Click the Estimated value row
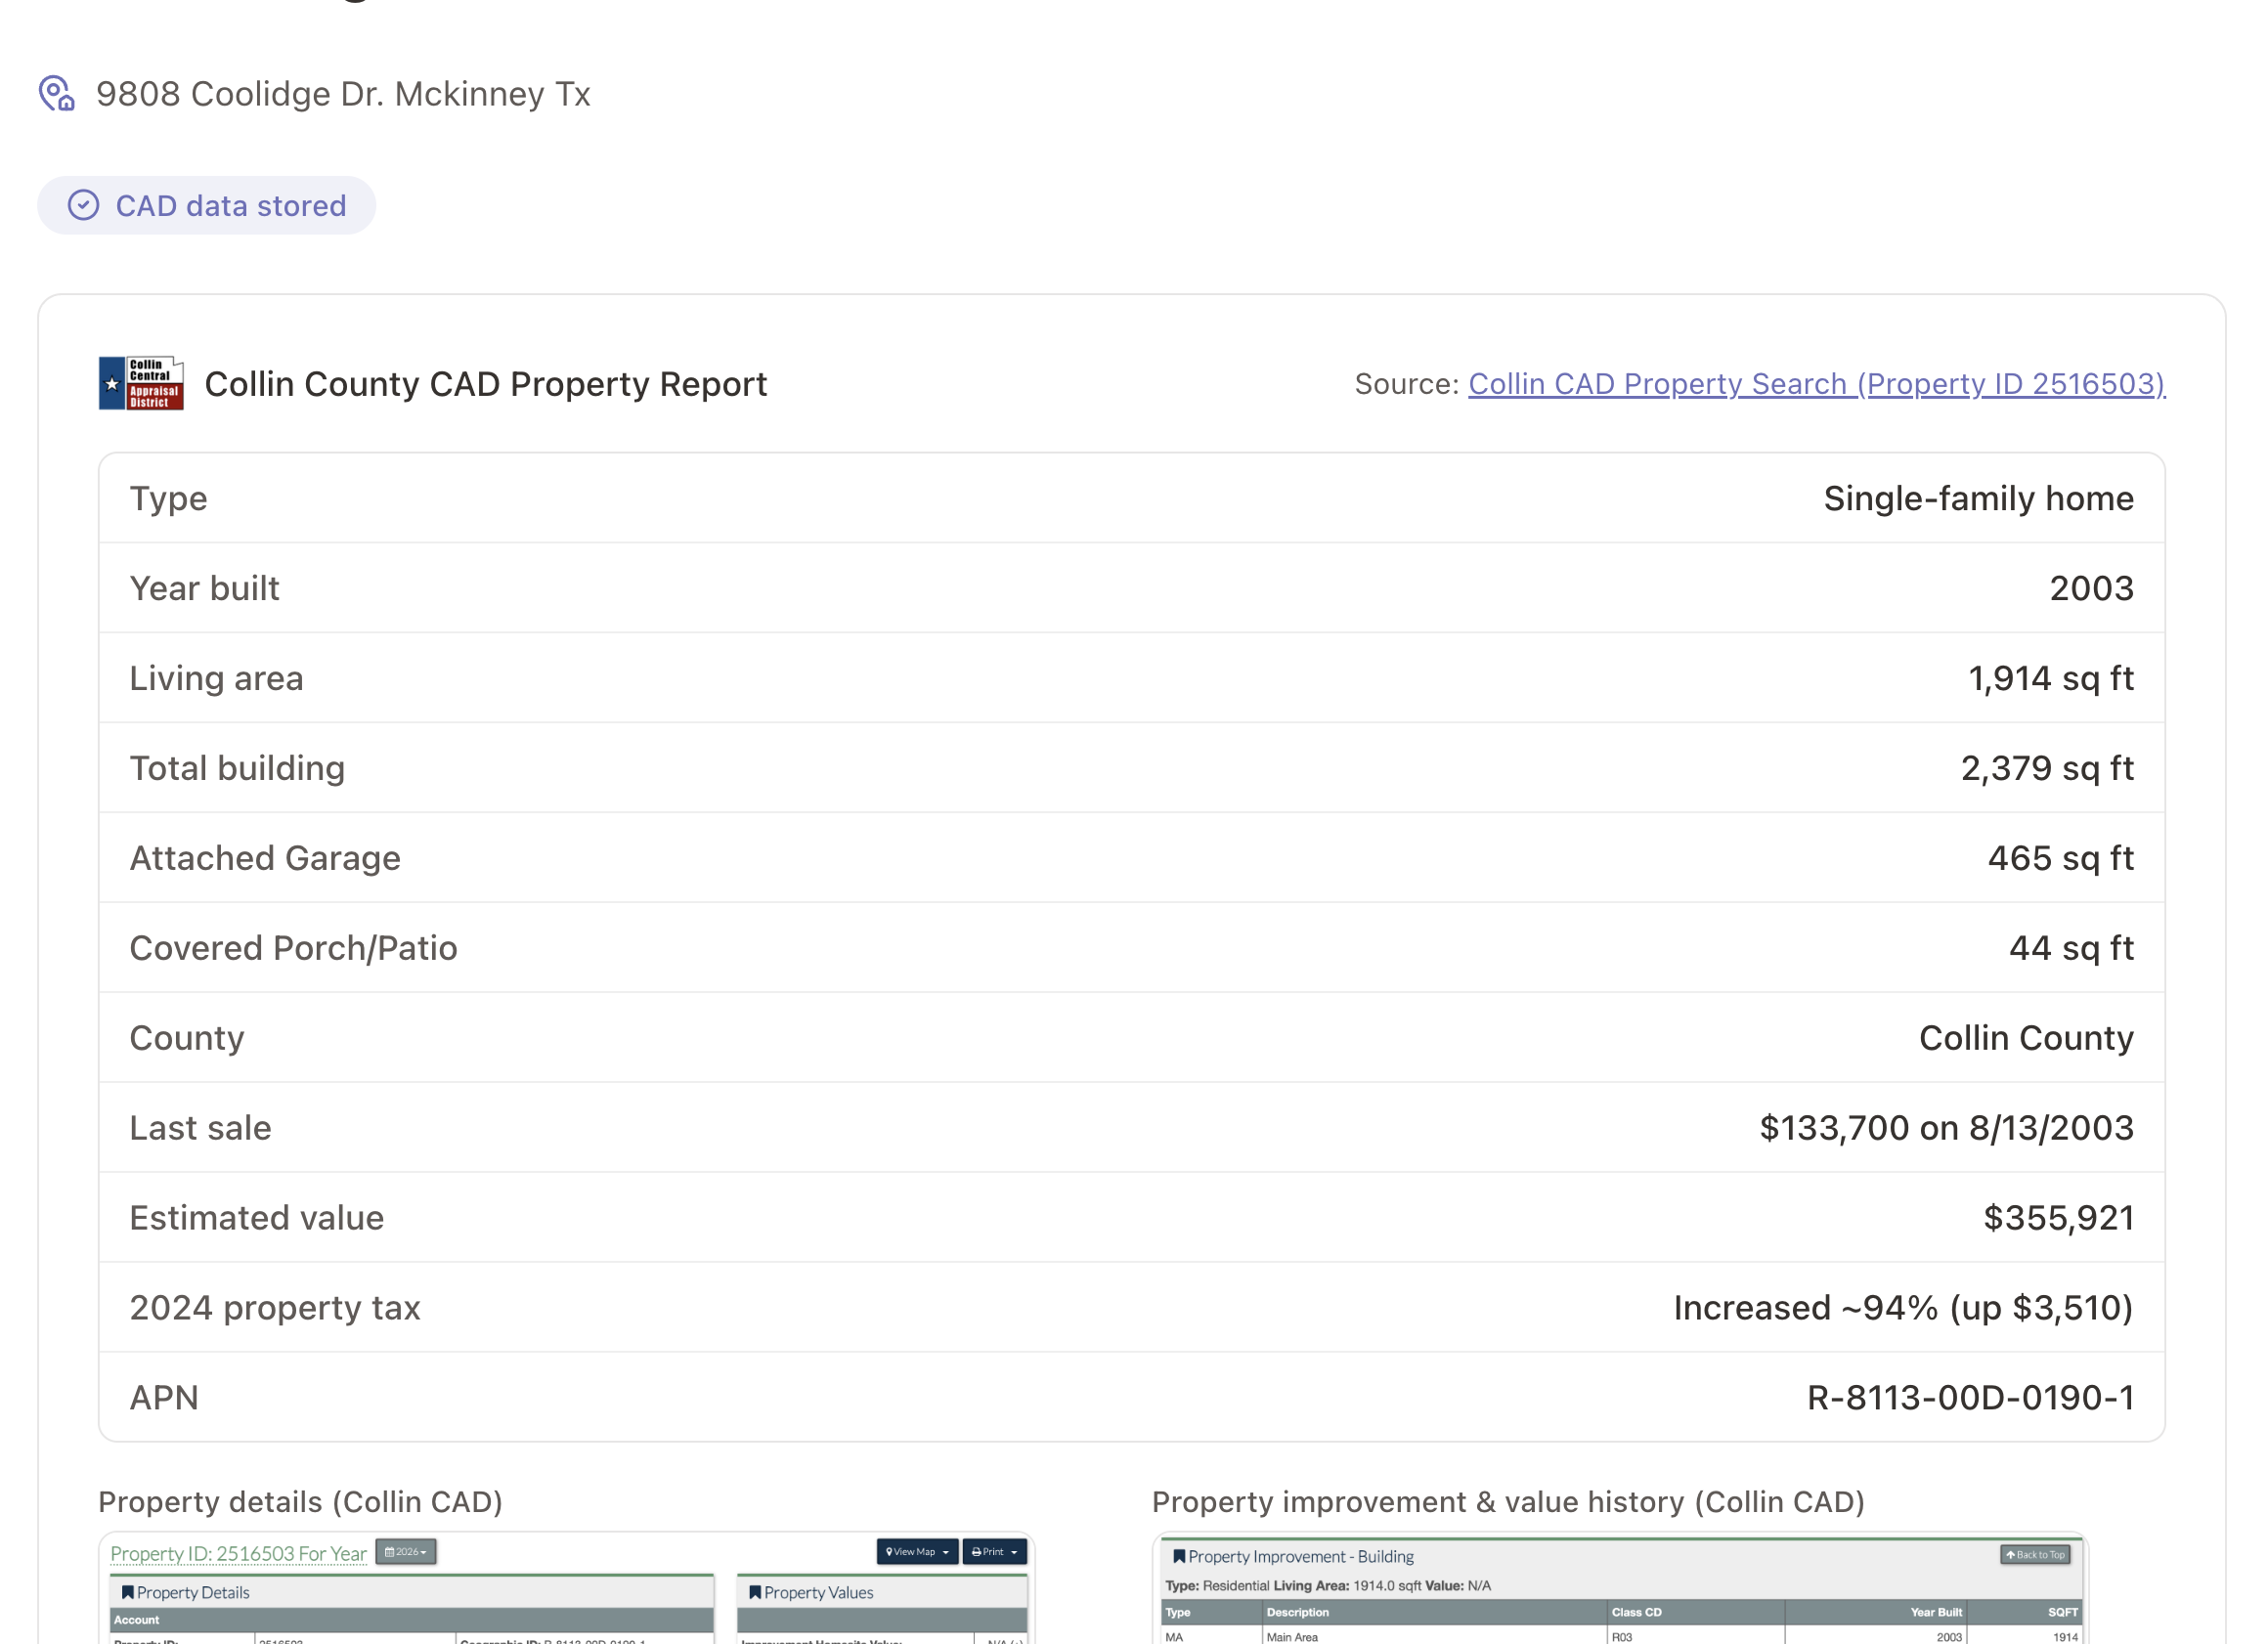The image size is (2268, 1644). pyautogui.click(x=1132, y=1217)
